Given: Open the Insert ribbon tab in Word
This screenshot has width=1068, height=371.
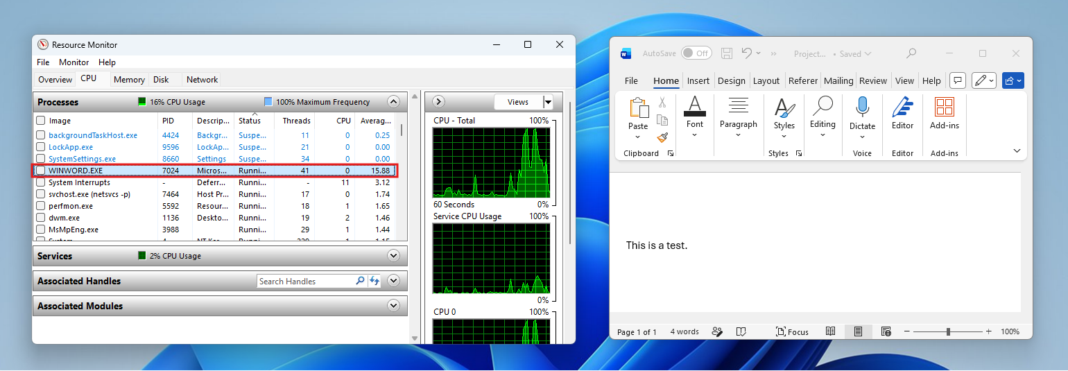Looking at the screenshot, I should pyautogui.click(x=698, y=80).
